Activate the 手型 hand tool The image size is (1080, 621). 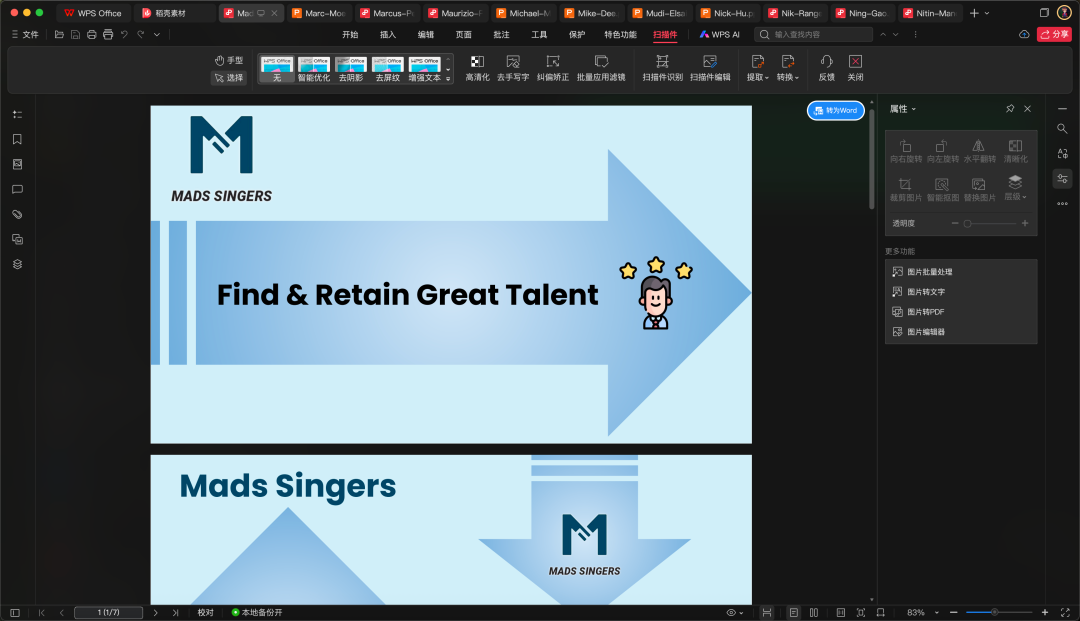[229, 61]
